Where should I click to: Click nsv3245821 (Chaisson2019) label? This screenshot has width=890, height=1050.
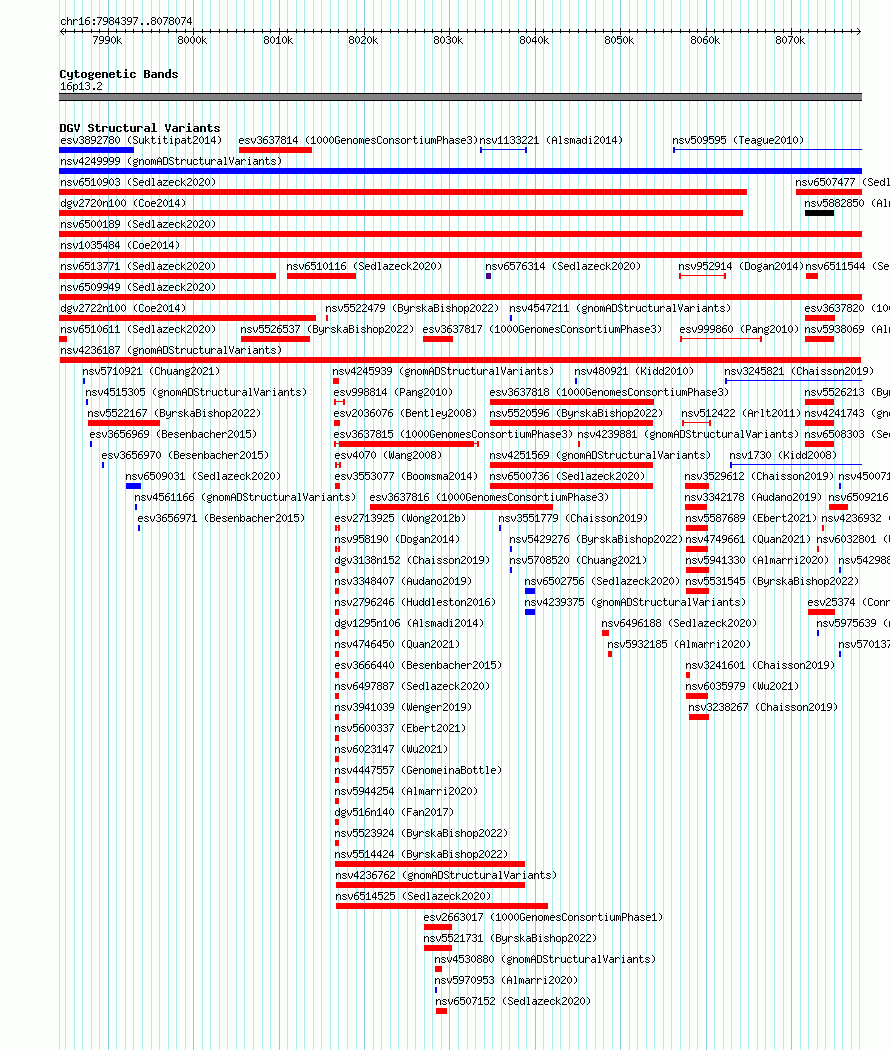pyautogui.click(x=798, y=371)
